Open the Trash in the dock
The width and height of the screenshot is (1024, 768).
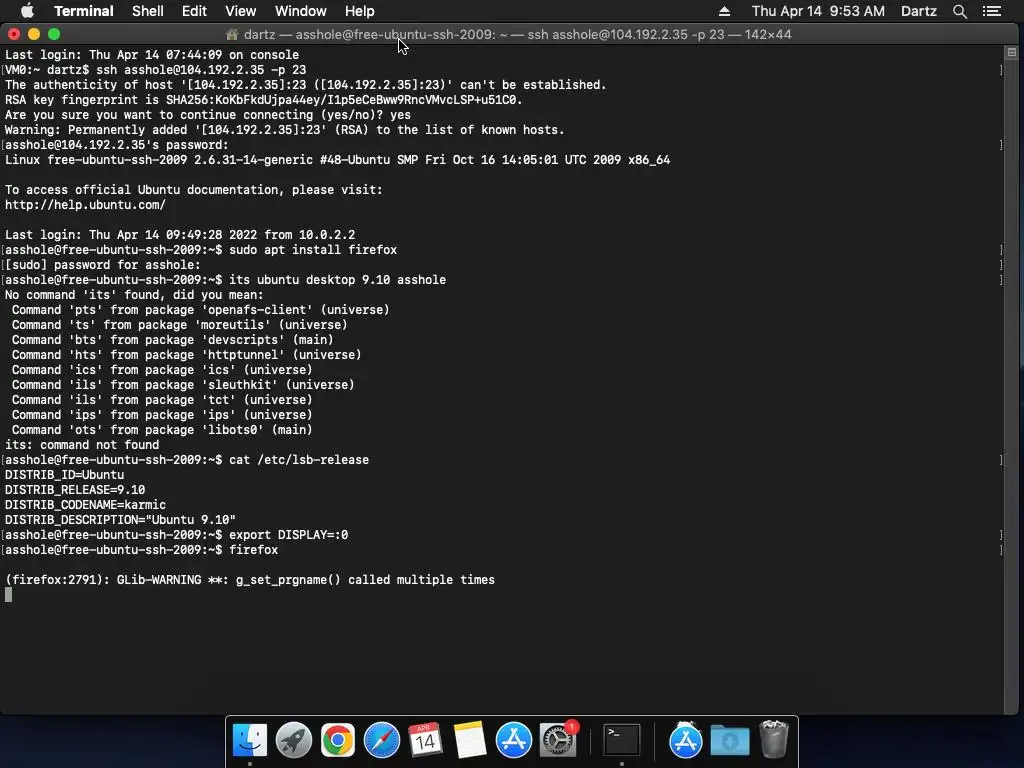[x=774, y=739]
